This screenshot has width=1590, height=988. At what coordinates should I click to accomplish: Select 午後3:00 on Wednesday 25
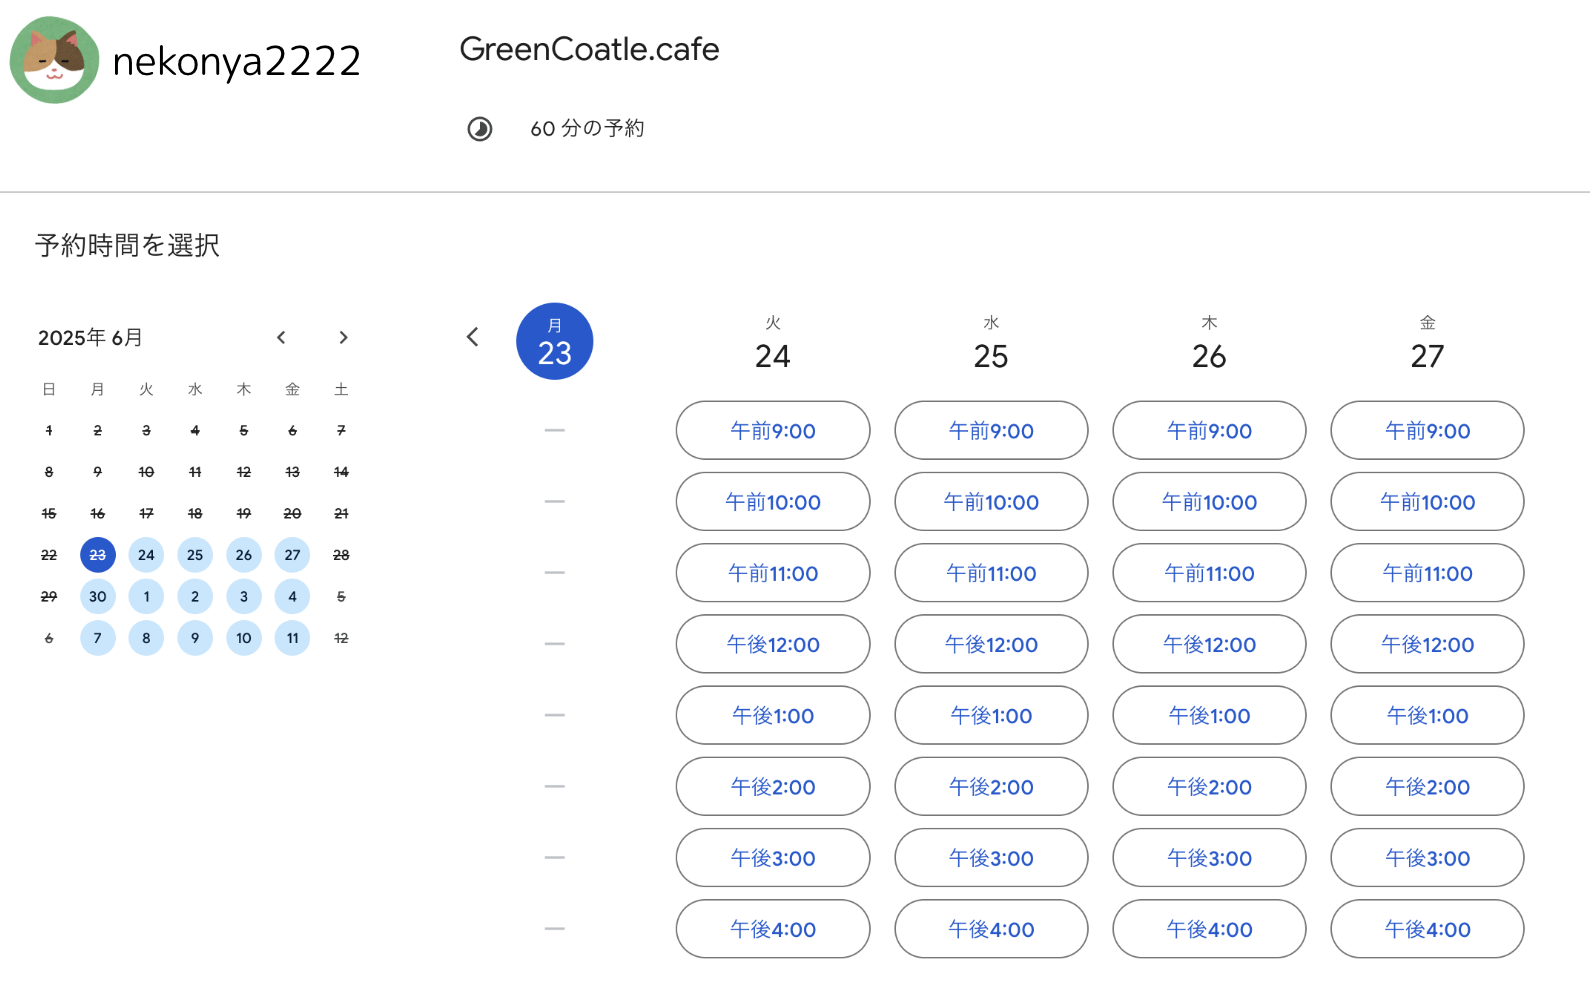pyautogui.click(x=991, y=858)
